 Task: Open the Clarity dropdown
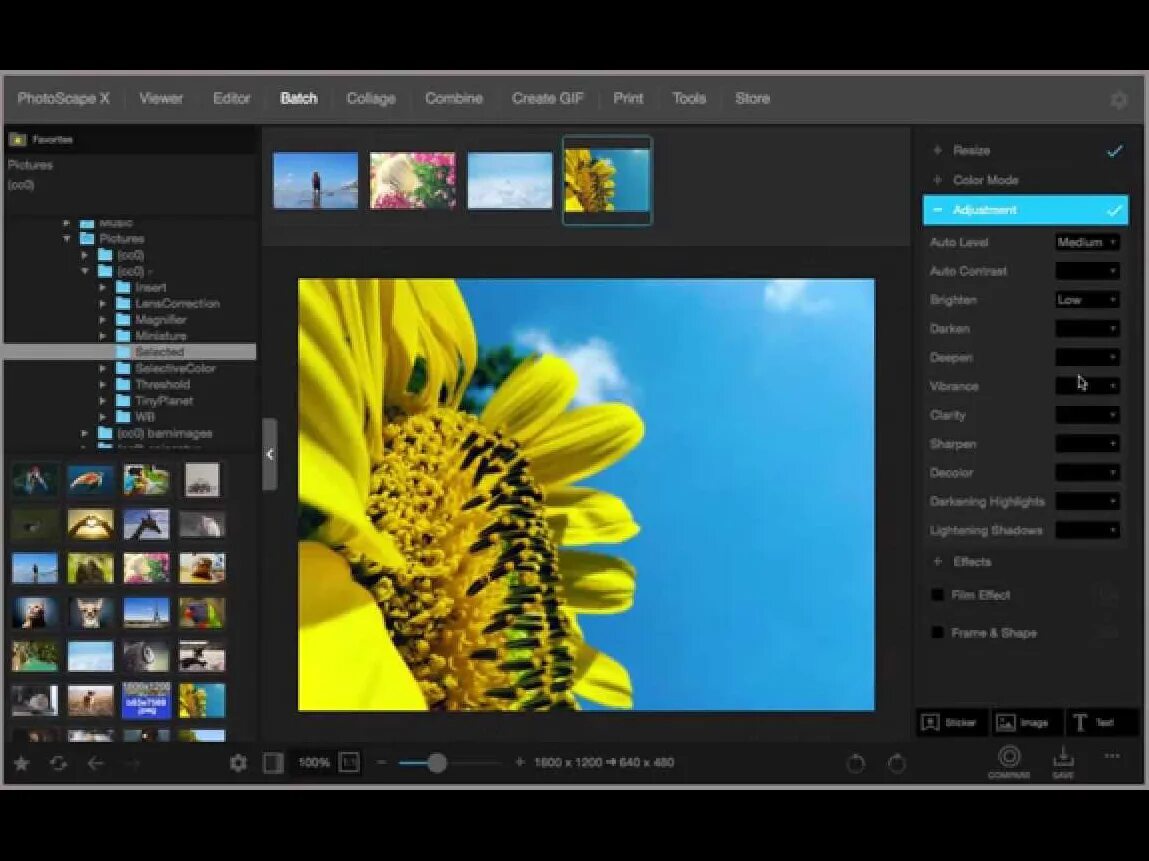coord(1087,415)
